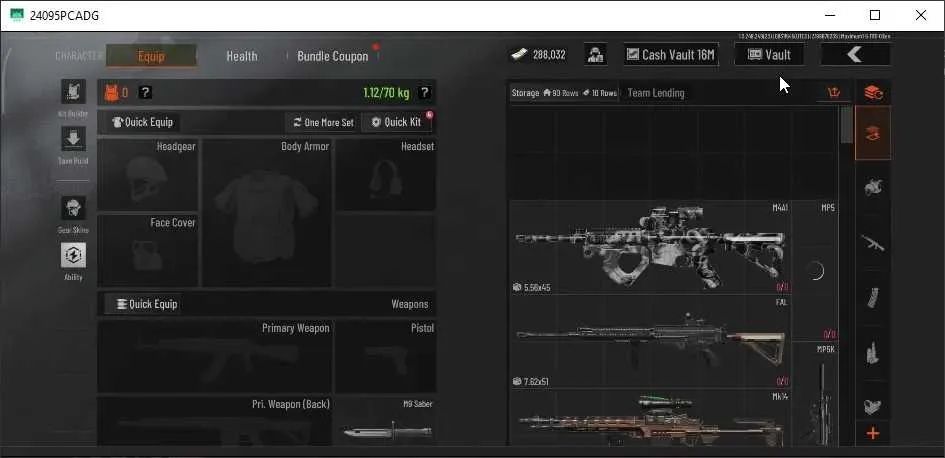Open the Team Lending tab

tap(656, 93)
